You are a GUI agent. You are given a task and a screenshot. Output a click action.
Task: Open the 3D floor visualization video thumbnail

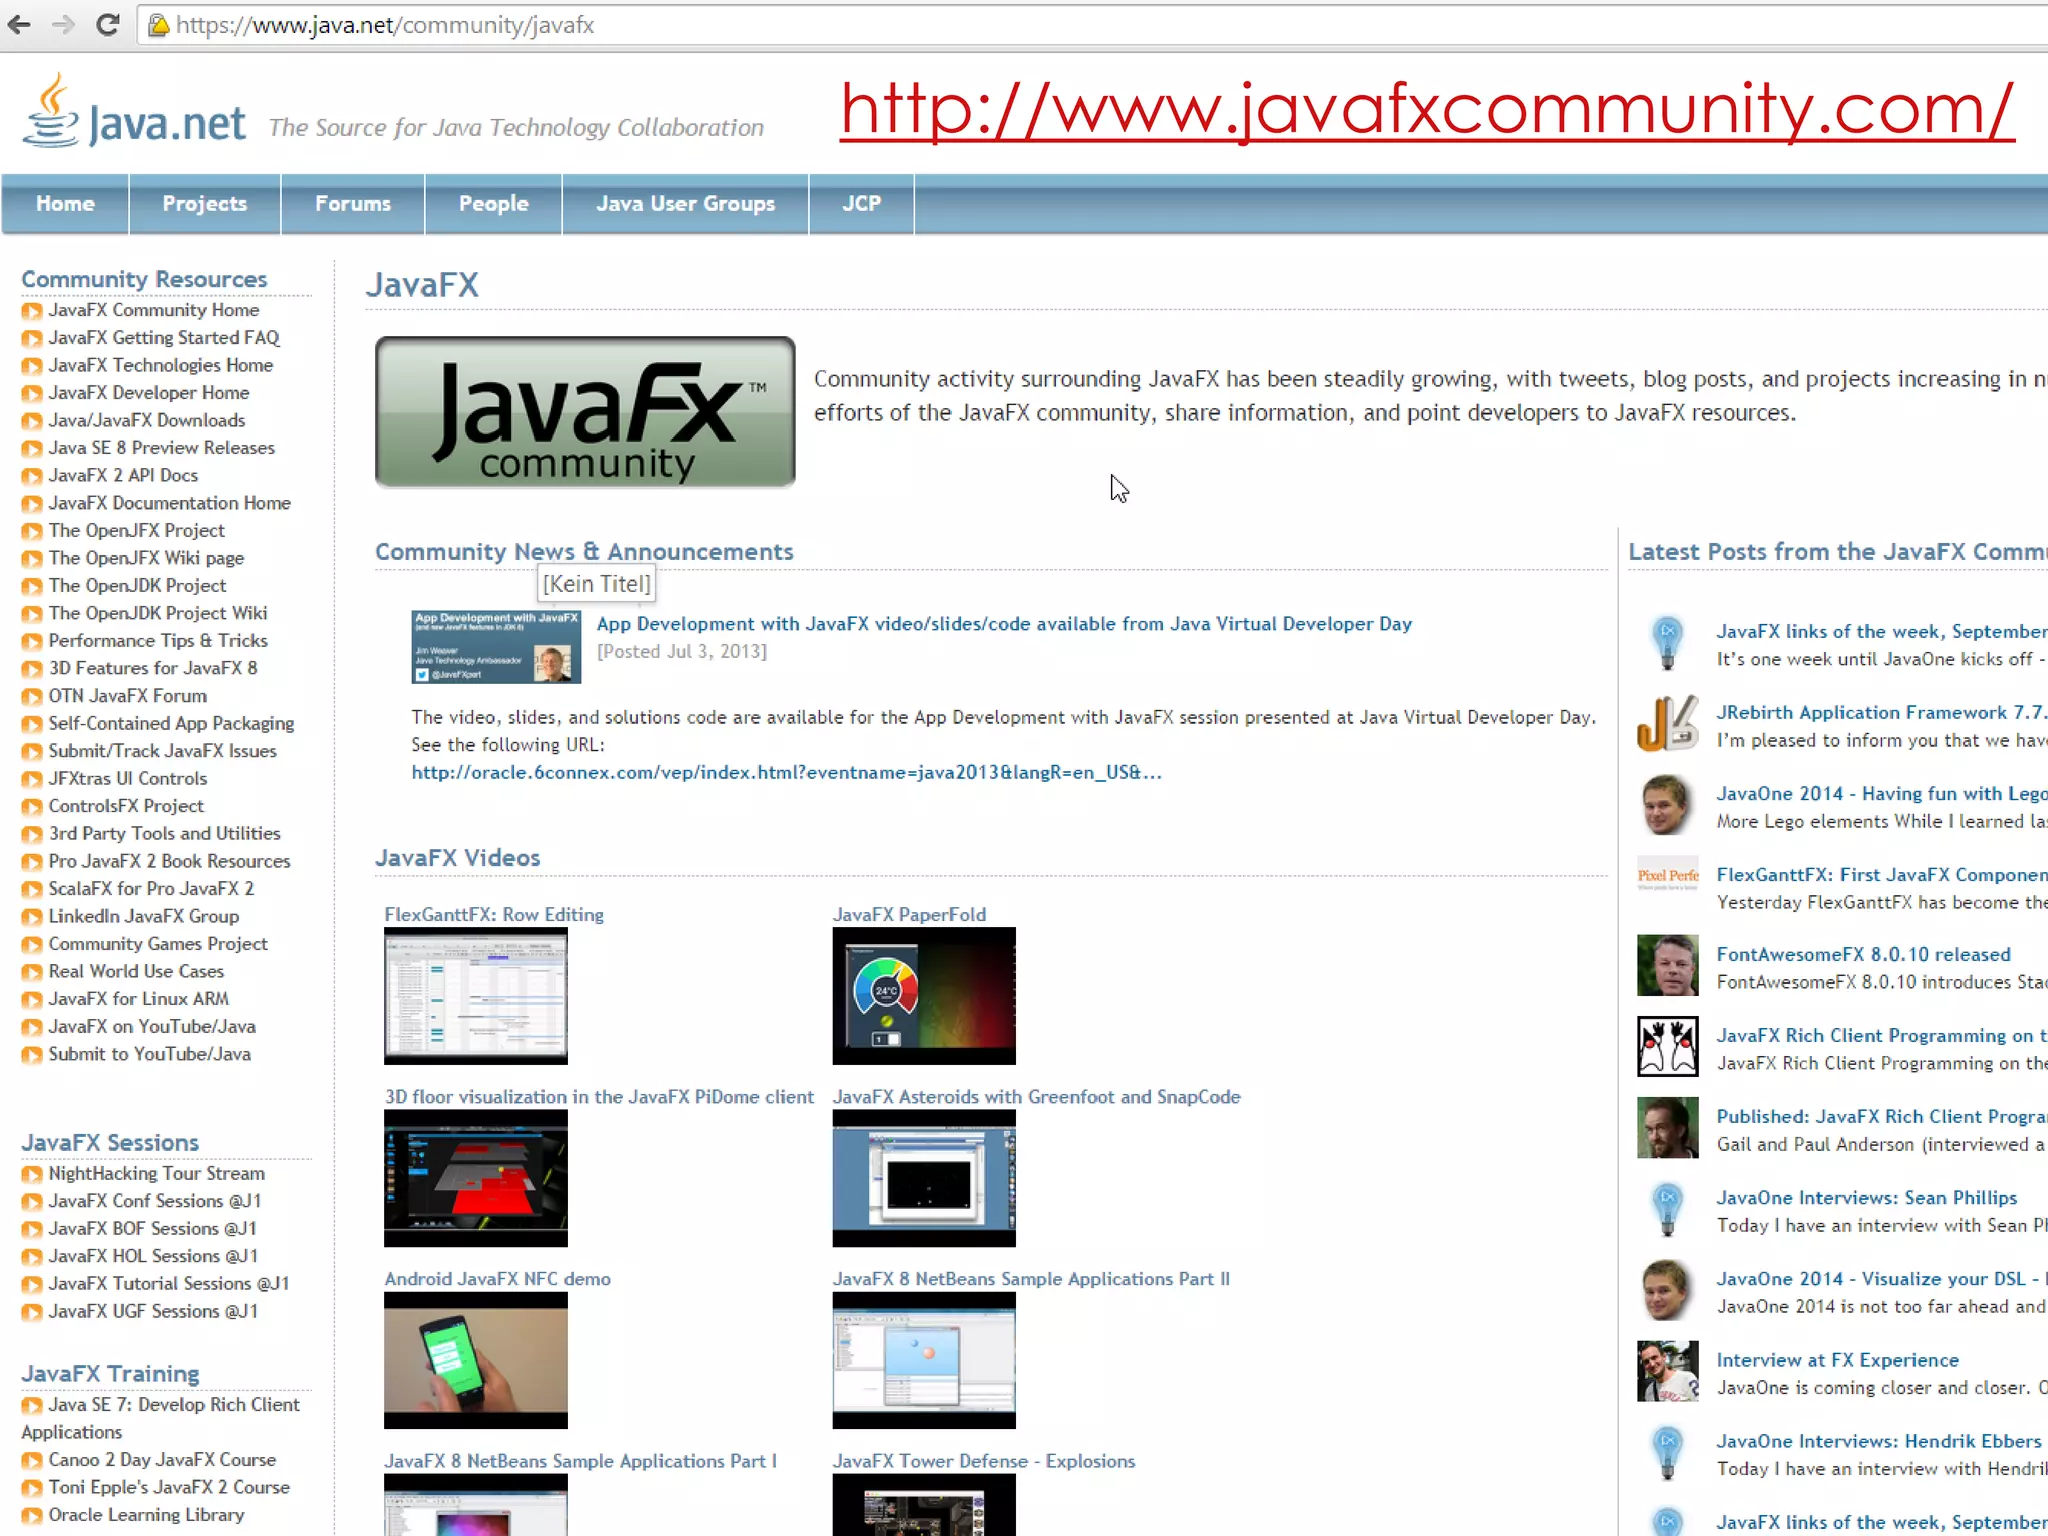pyautogui.click(x=475, y=1178)
